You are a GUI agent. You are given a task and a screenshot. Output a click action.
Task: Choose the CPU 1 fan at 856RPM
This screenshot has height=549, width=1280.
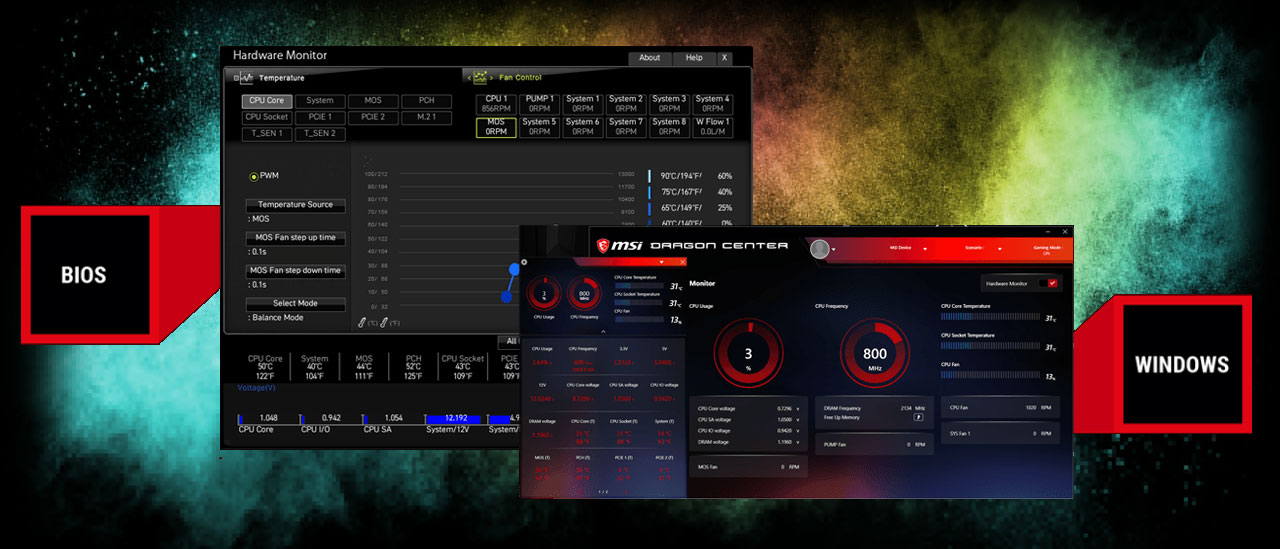[496, 104]
